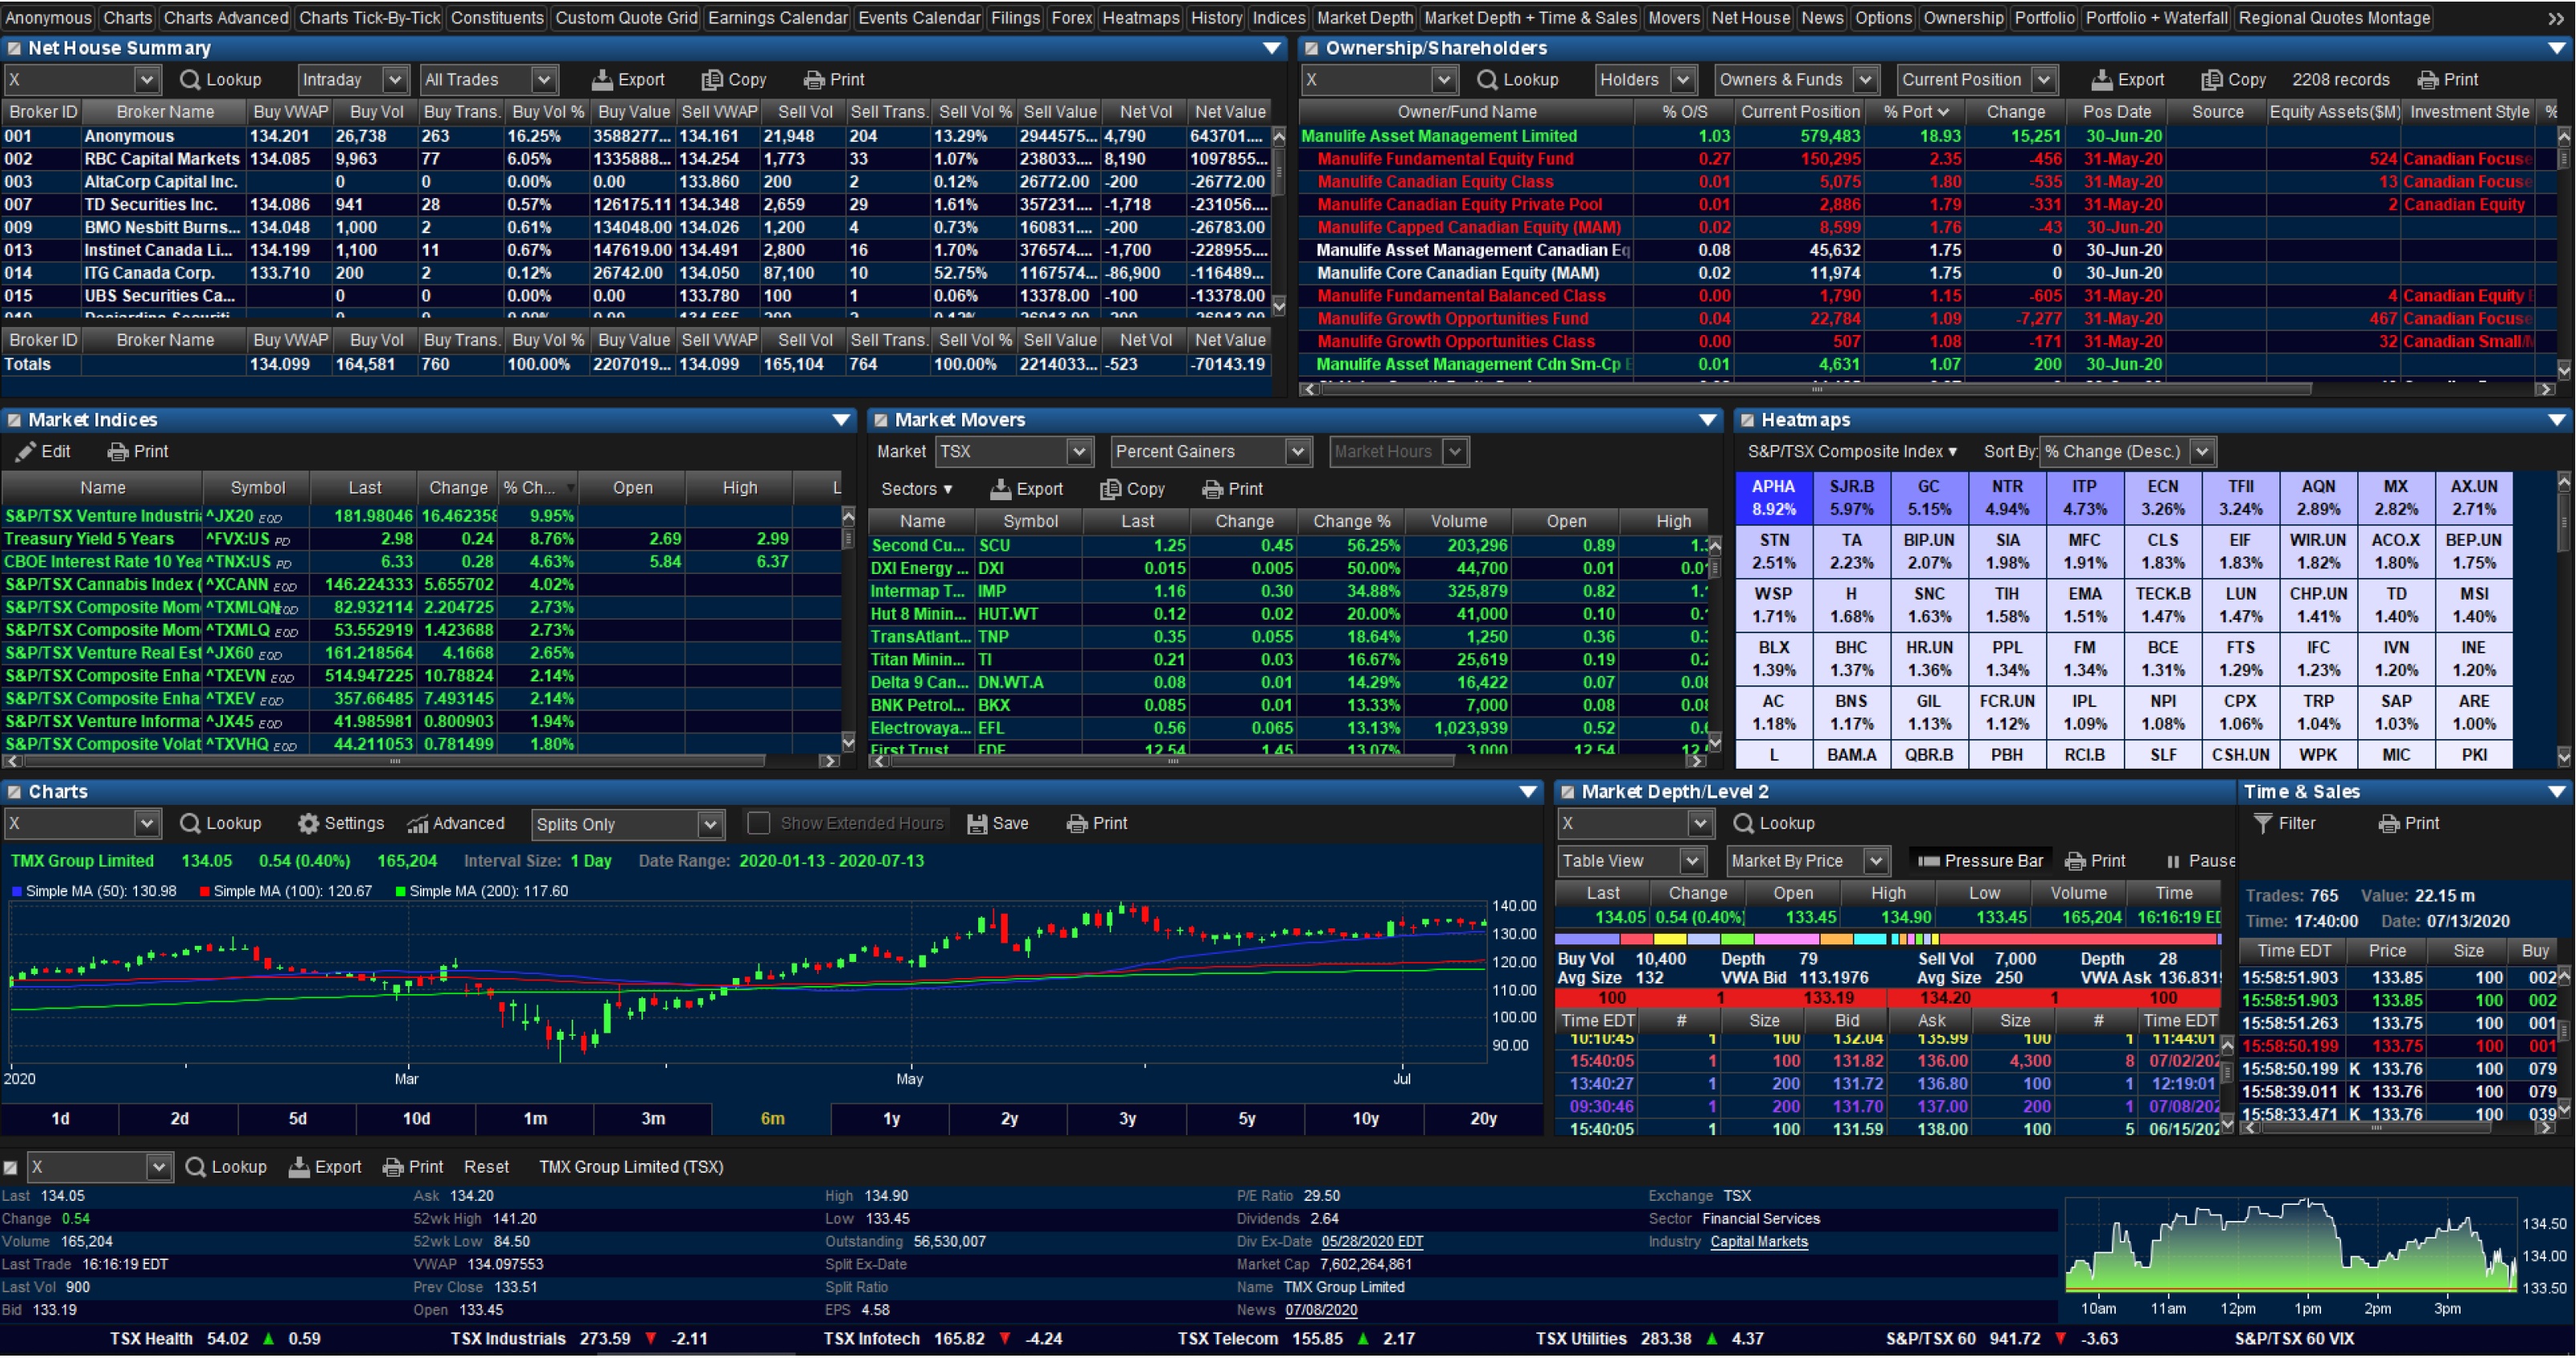
Task: Switch to the Net House tab
Action: coord(1750,17)
